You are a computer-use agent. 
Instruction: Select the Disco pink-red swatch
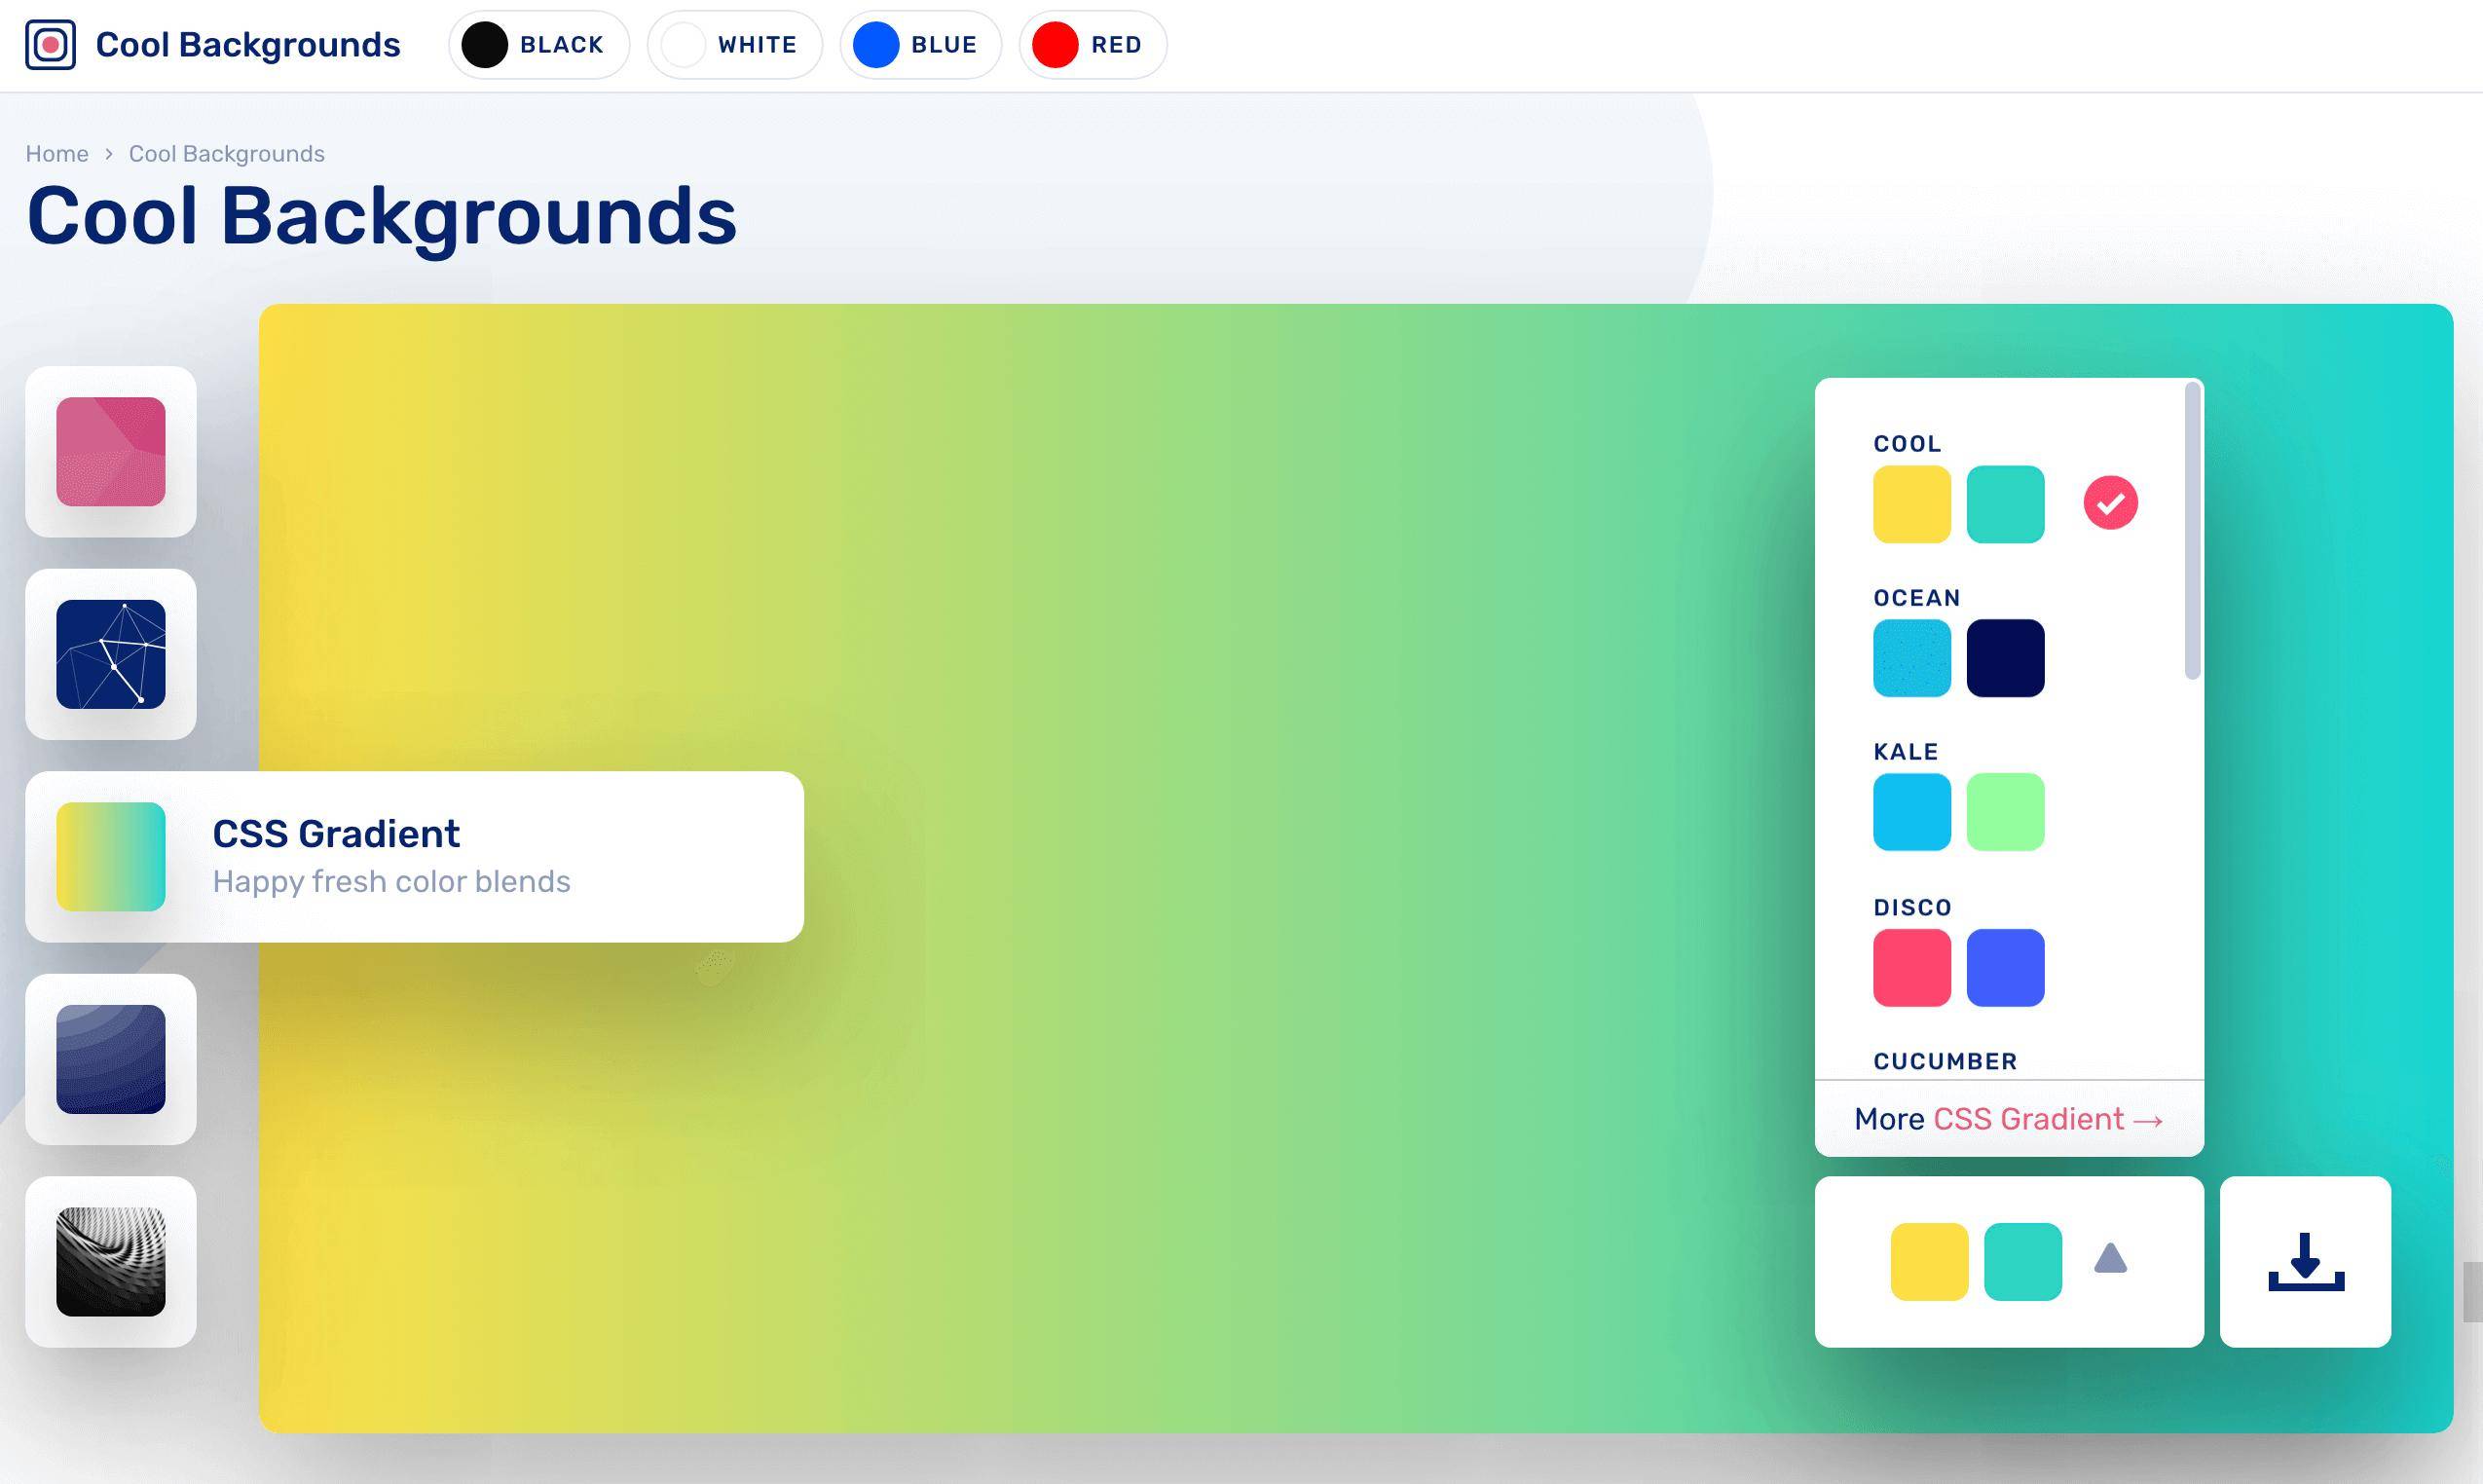coord(1911,968)
